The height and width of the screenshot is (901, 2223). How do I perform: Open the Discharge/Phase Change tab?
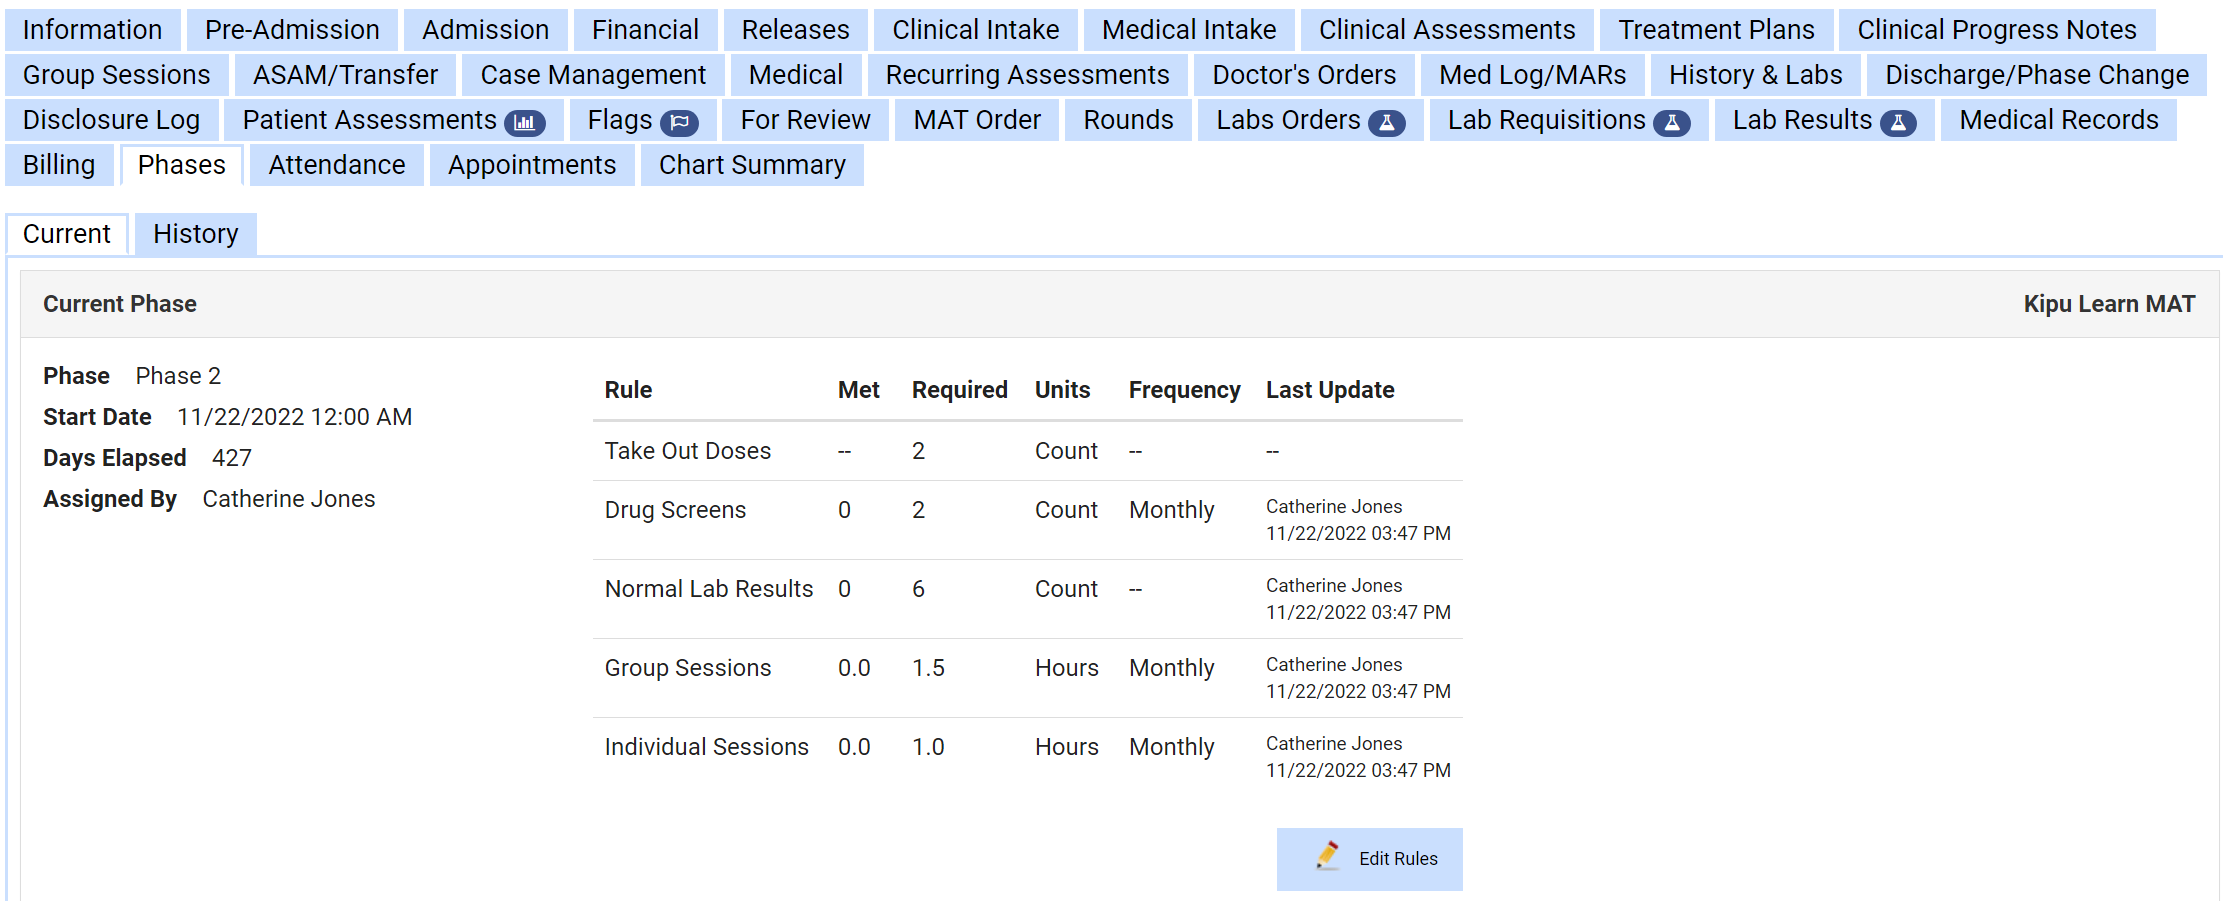[2036, 75]
